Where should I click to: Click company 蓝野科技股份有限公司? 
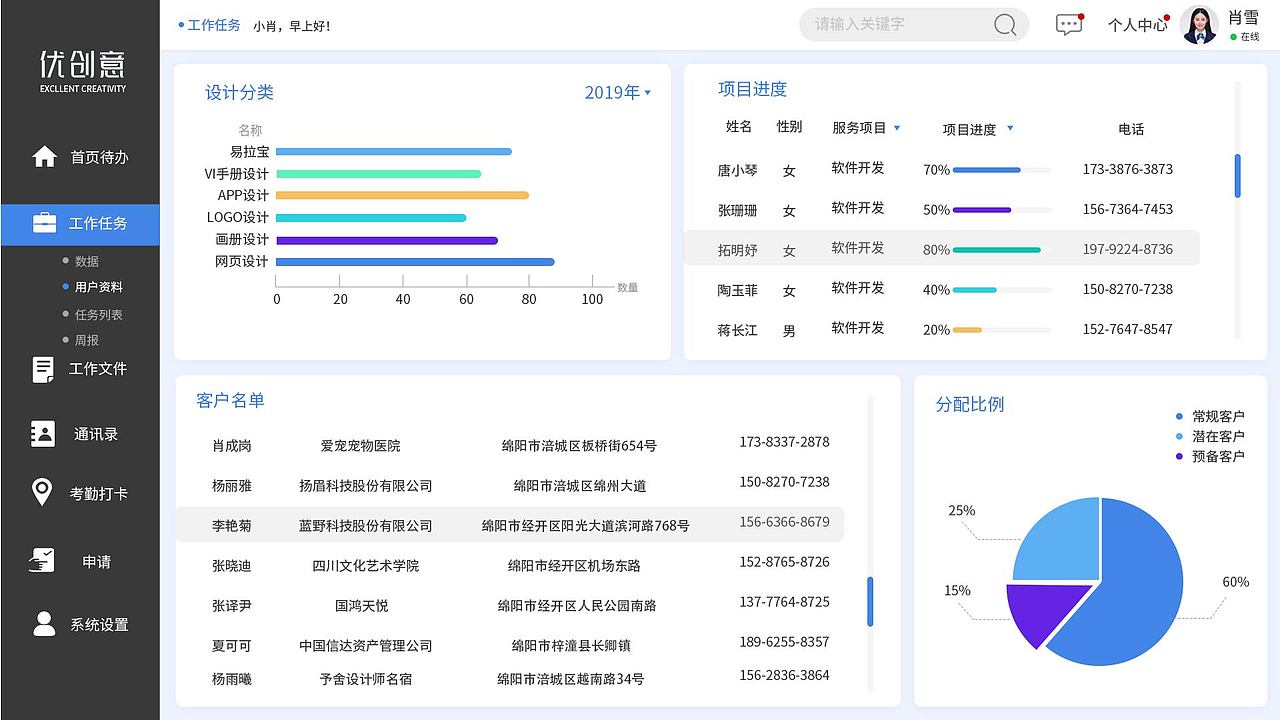(366, 525)
